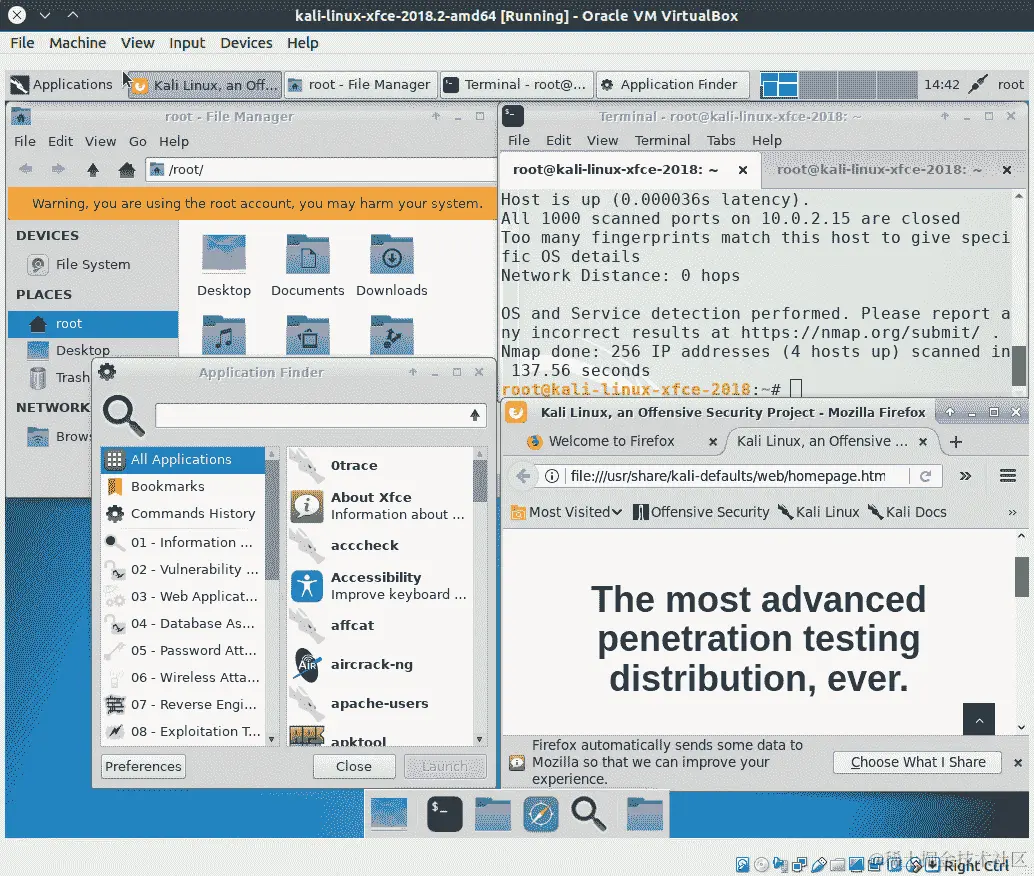1034x876 pixels.
Task: Select Commands History category
Action: [x=183, y=514]
